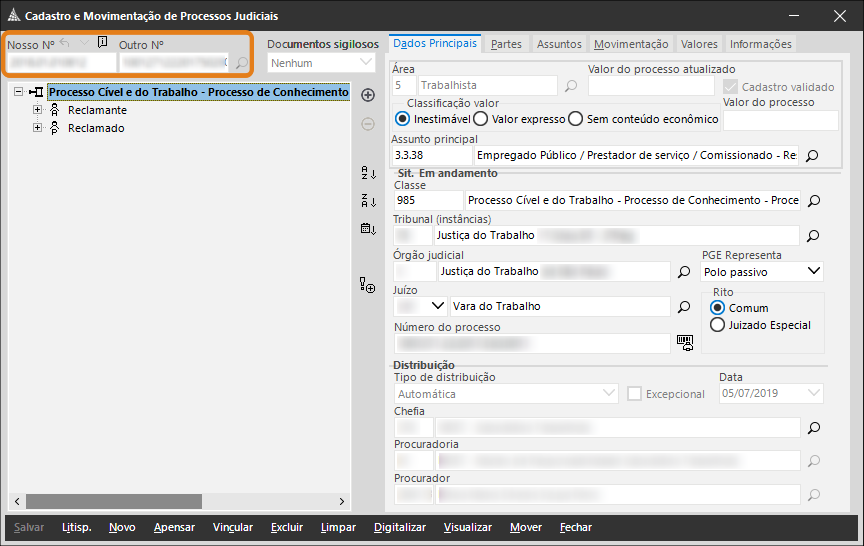Choose the Juizado Especial rito option
Screen dimensions: 864x546
(x=717, y=325)
